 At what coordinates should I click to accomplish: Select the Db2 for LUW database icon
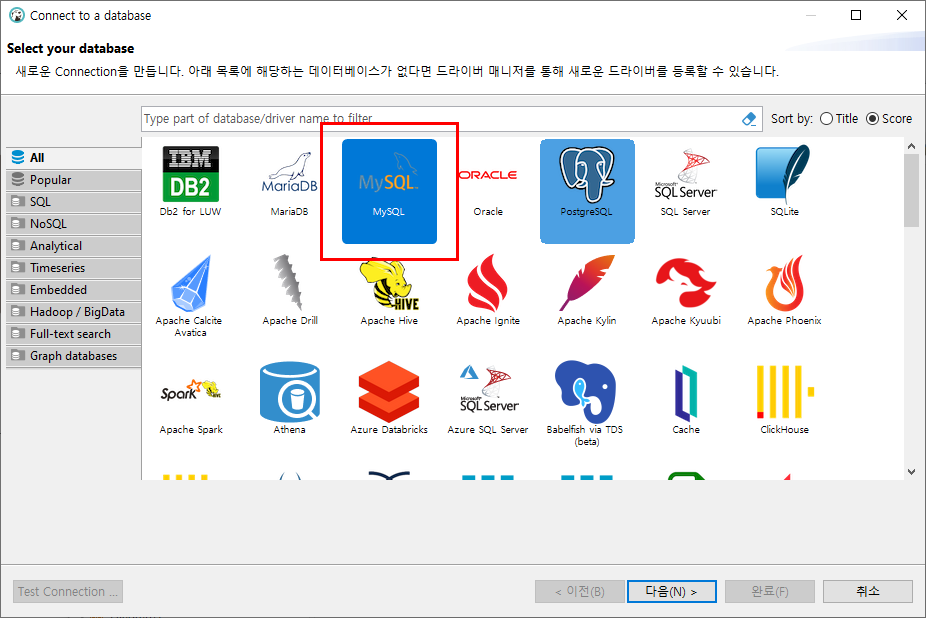tap(190, 175)
